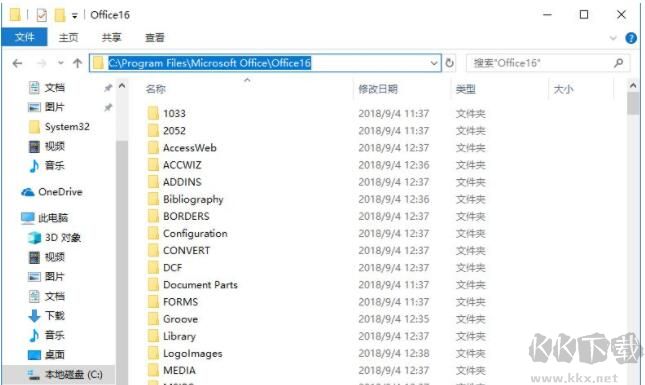Select 桌面 in navigation pane
Image resolution: width=645 pixels, height=385 pixels.
pyautogui.click(x=55, y=355)
